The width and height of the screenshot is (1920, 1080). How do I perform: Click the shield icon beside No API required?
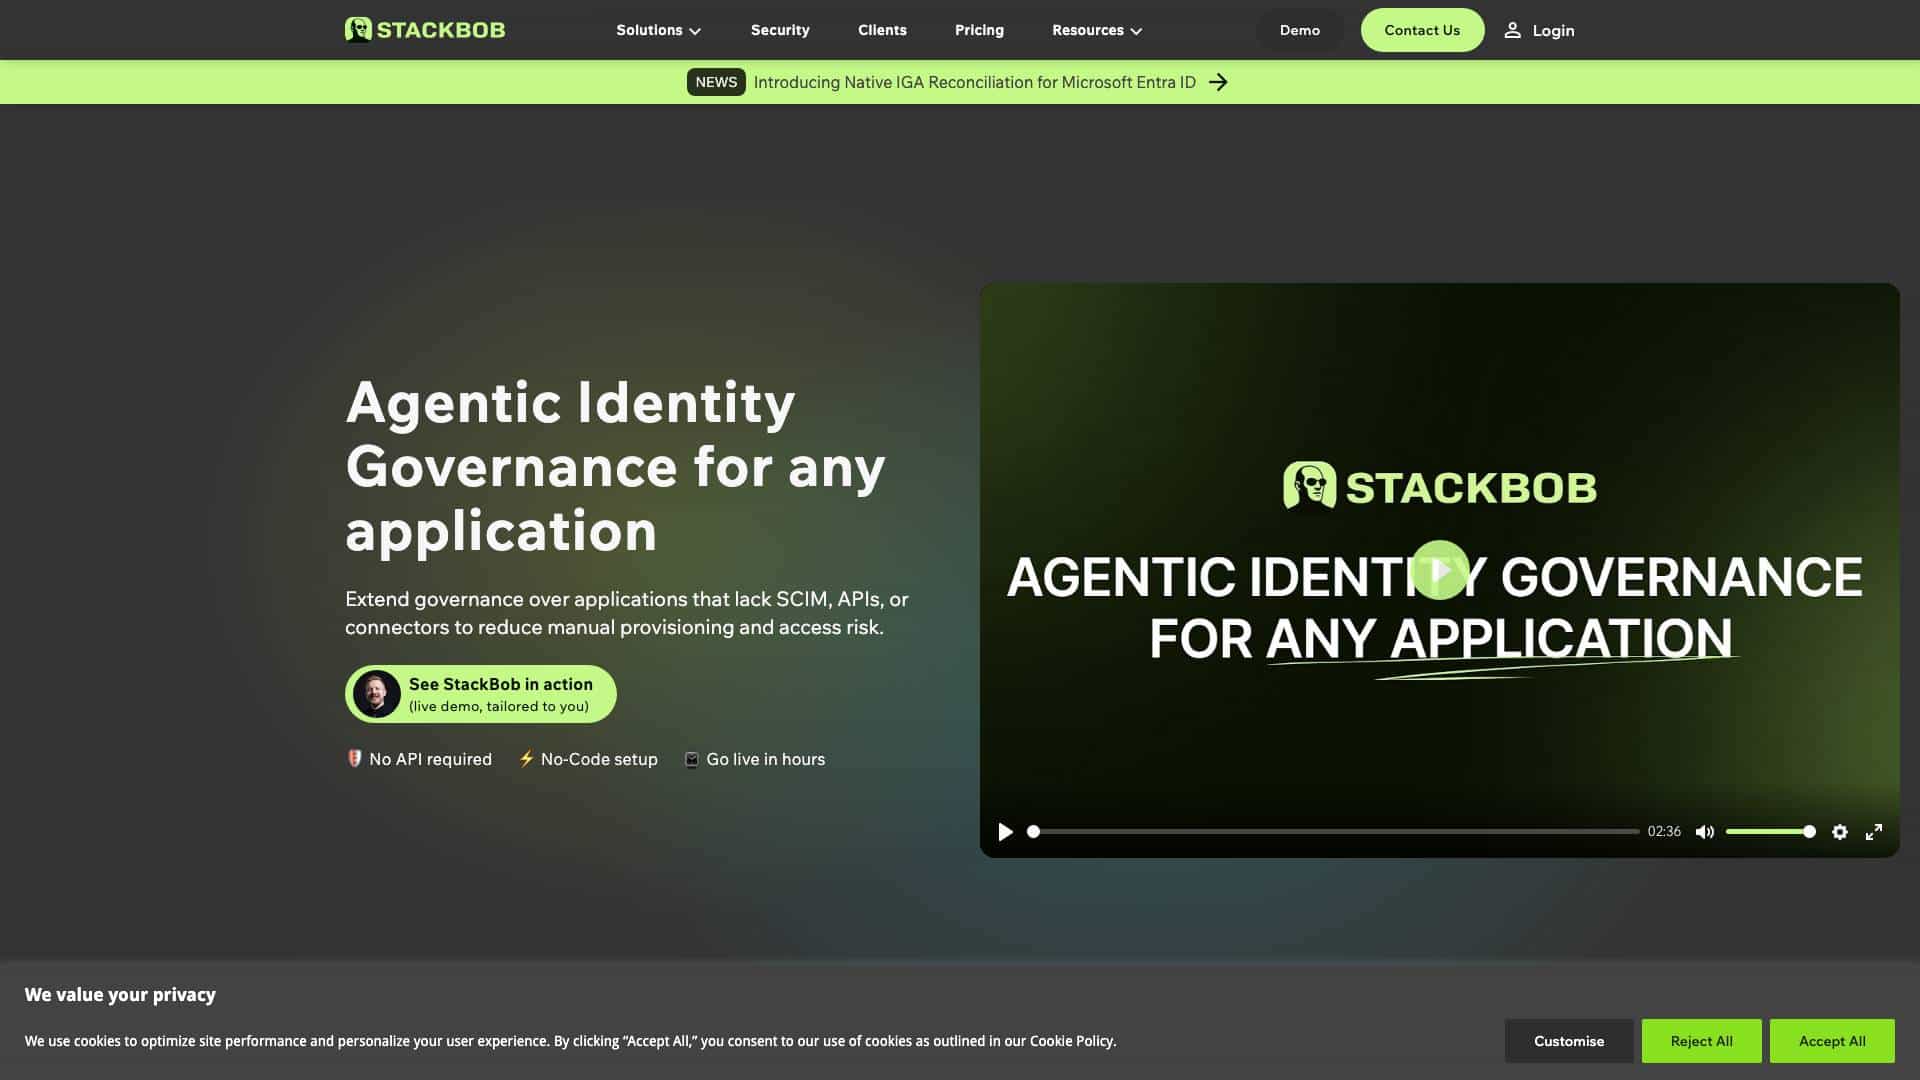[x=354, y=759]
